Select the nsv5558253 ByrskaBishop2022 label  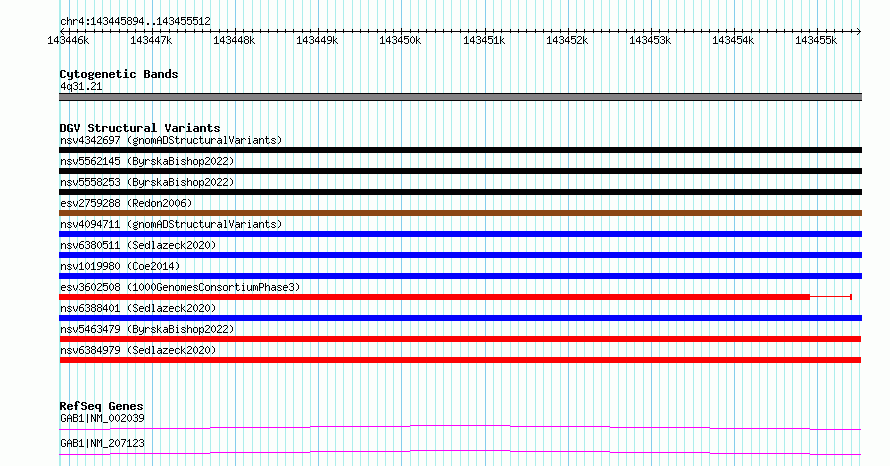[147, 182]
